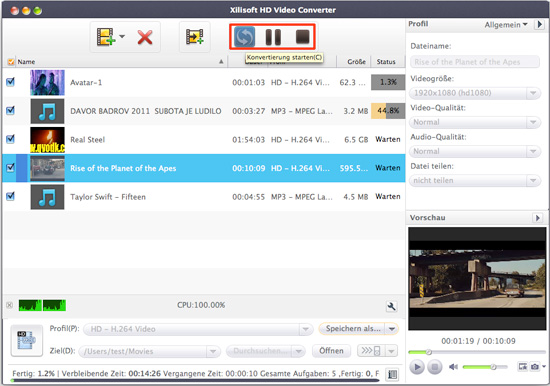Screen dimensions: 550x386
Task: Open Speichern als dropdown arrow
Action: pos(392,329)
